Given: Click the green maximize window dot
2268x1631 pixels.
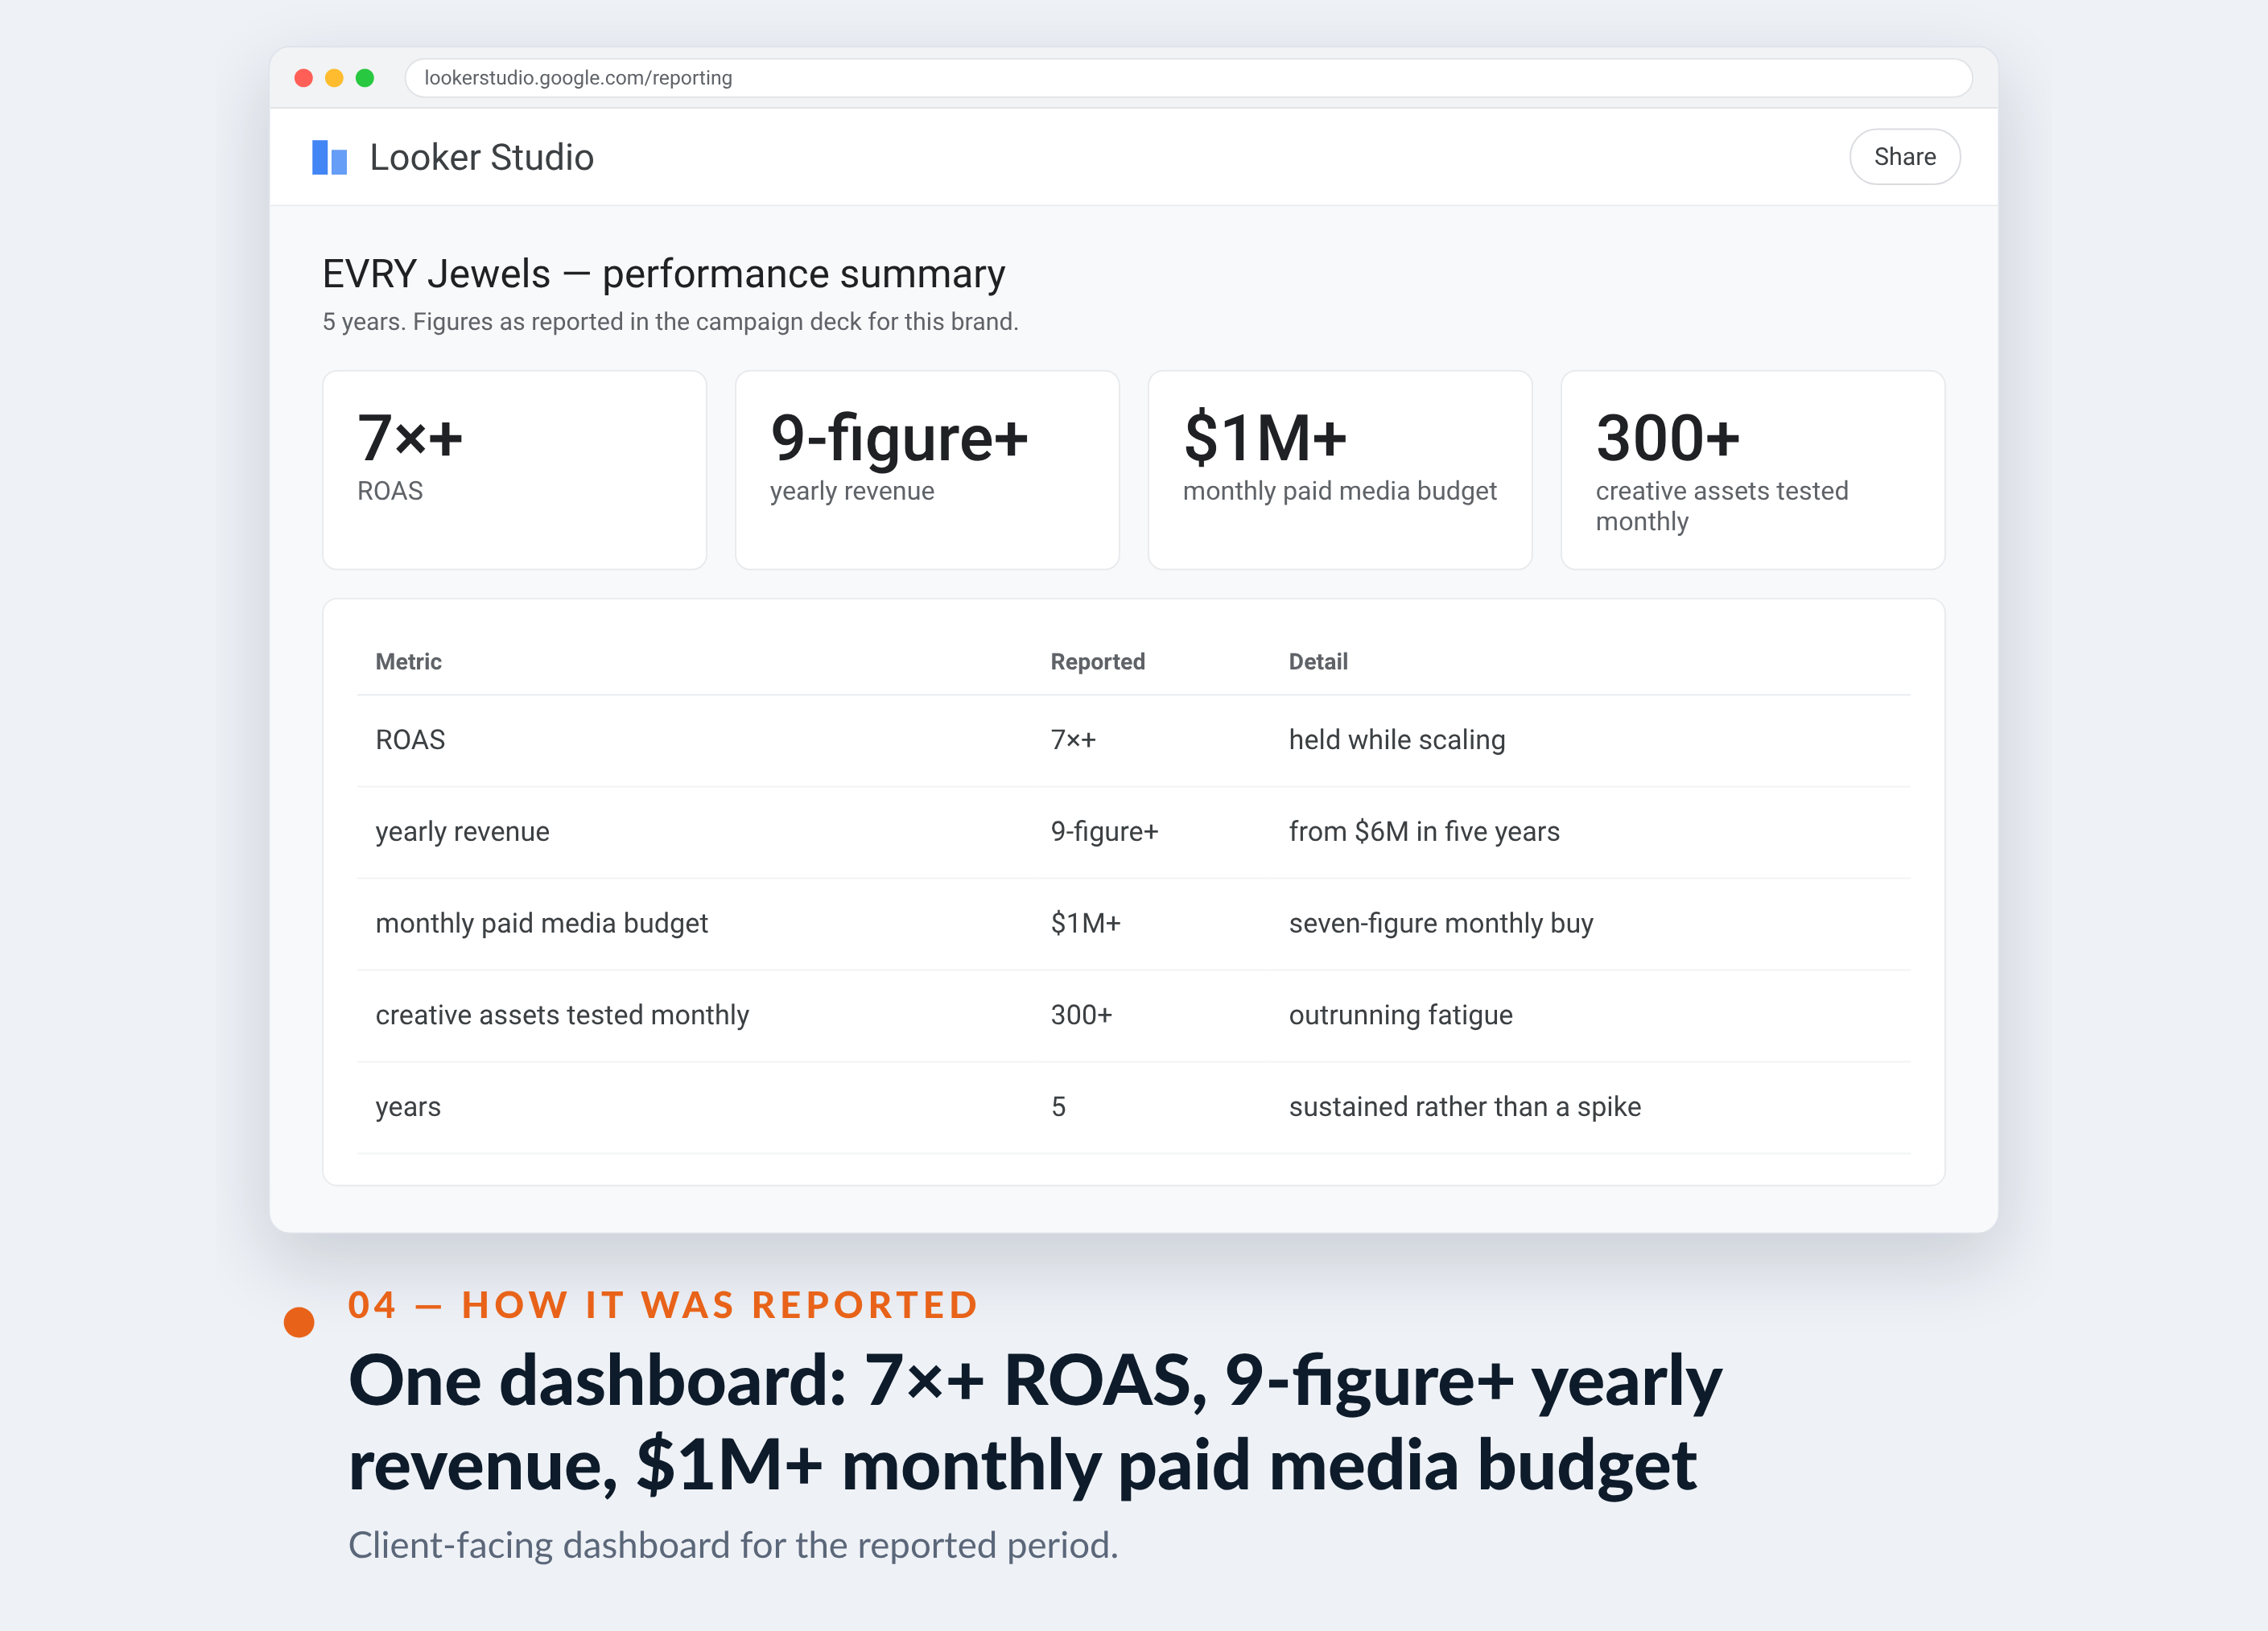Looking at the screenshot, I should (x=365, y=78).
